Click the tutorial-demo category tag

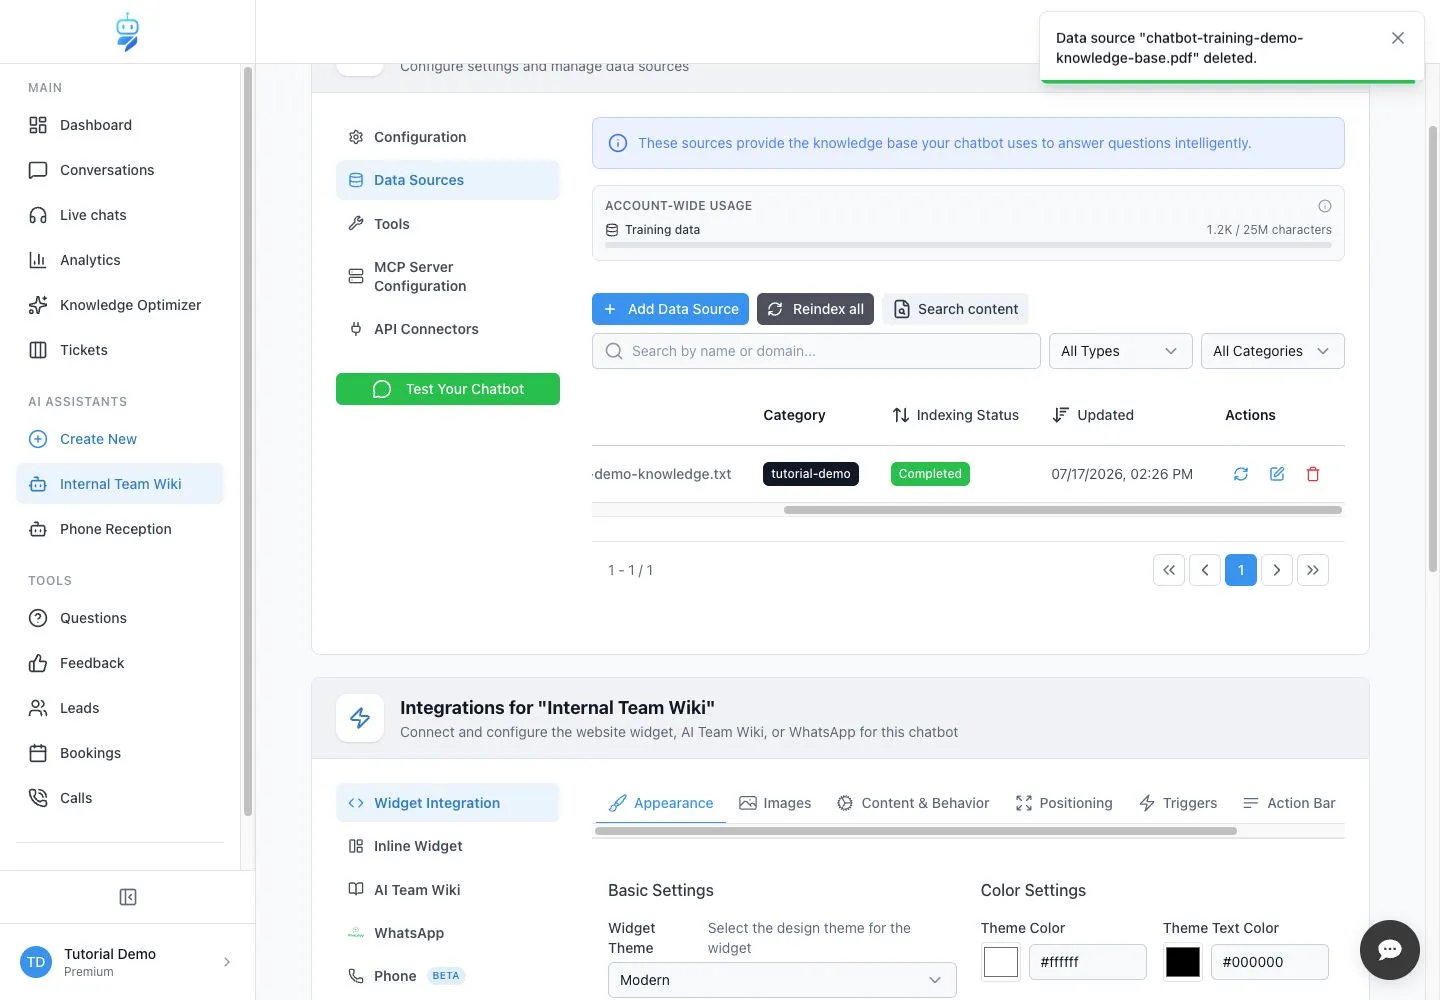811,474
